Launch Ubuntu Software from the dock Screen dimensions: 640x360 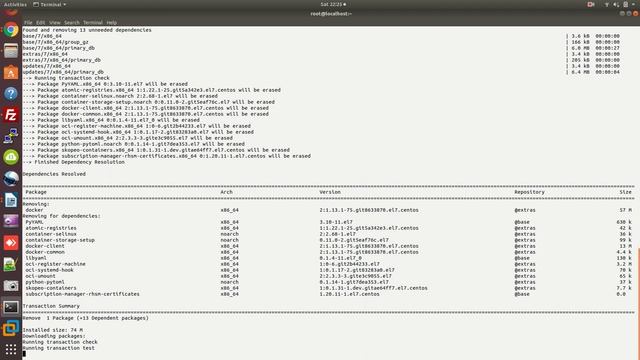(x=11, y=72)
